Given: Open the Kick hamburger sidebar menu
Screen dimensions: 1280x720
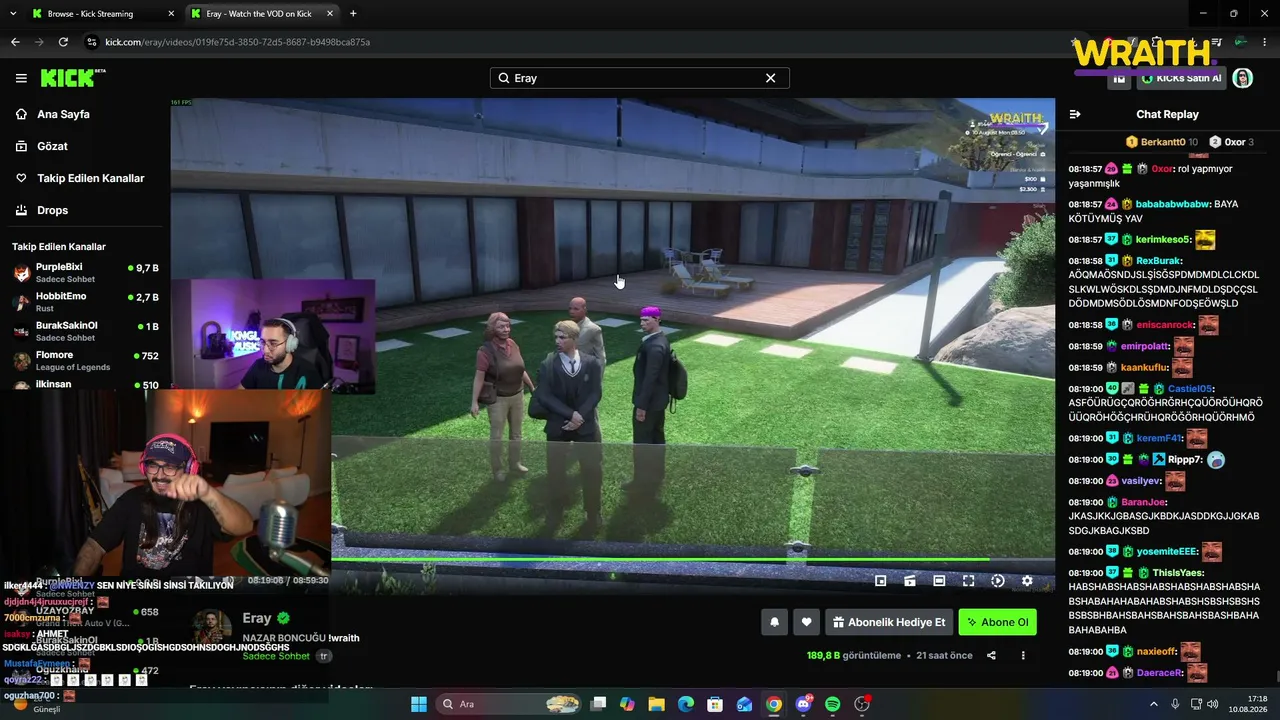Looking at the screenshot, I should [x=21, y=78].
